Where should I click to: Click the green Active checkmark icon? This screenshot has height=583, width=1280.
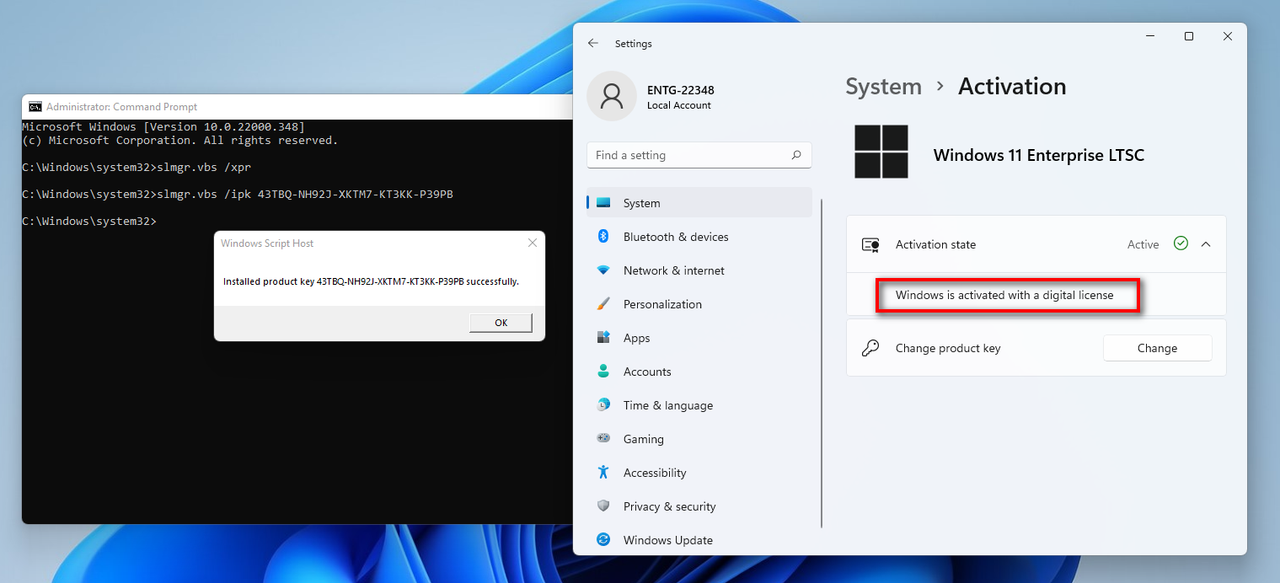click(1181, 243)
